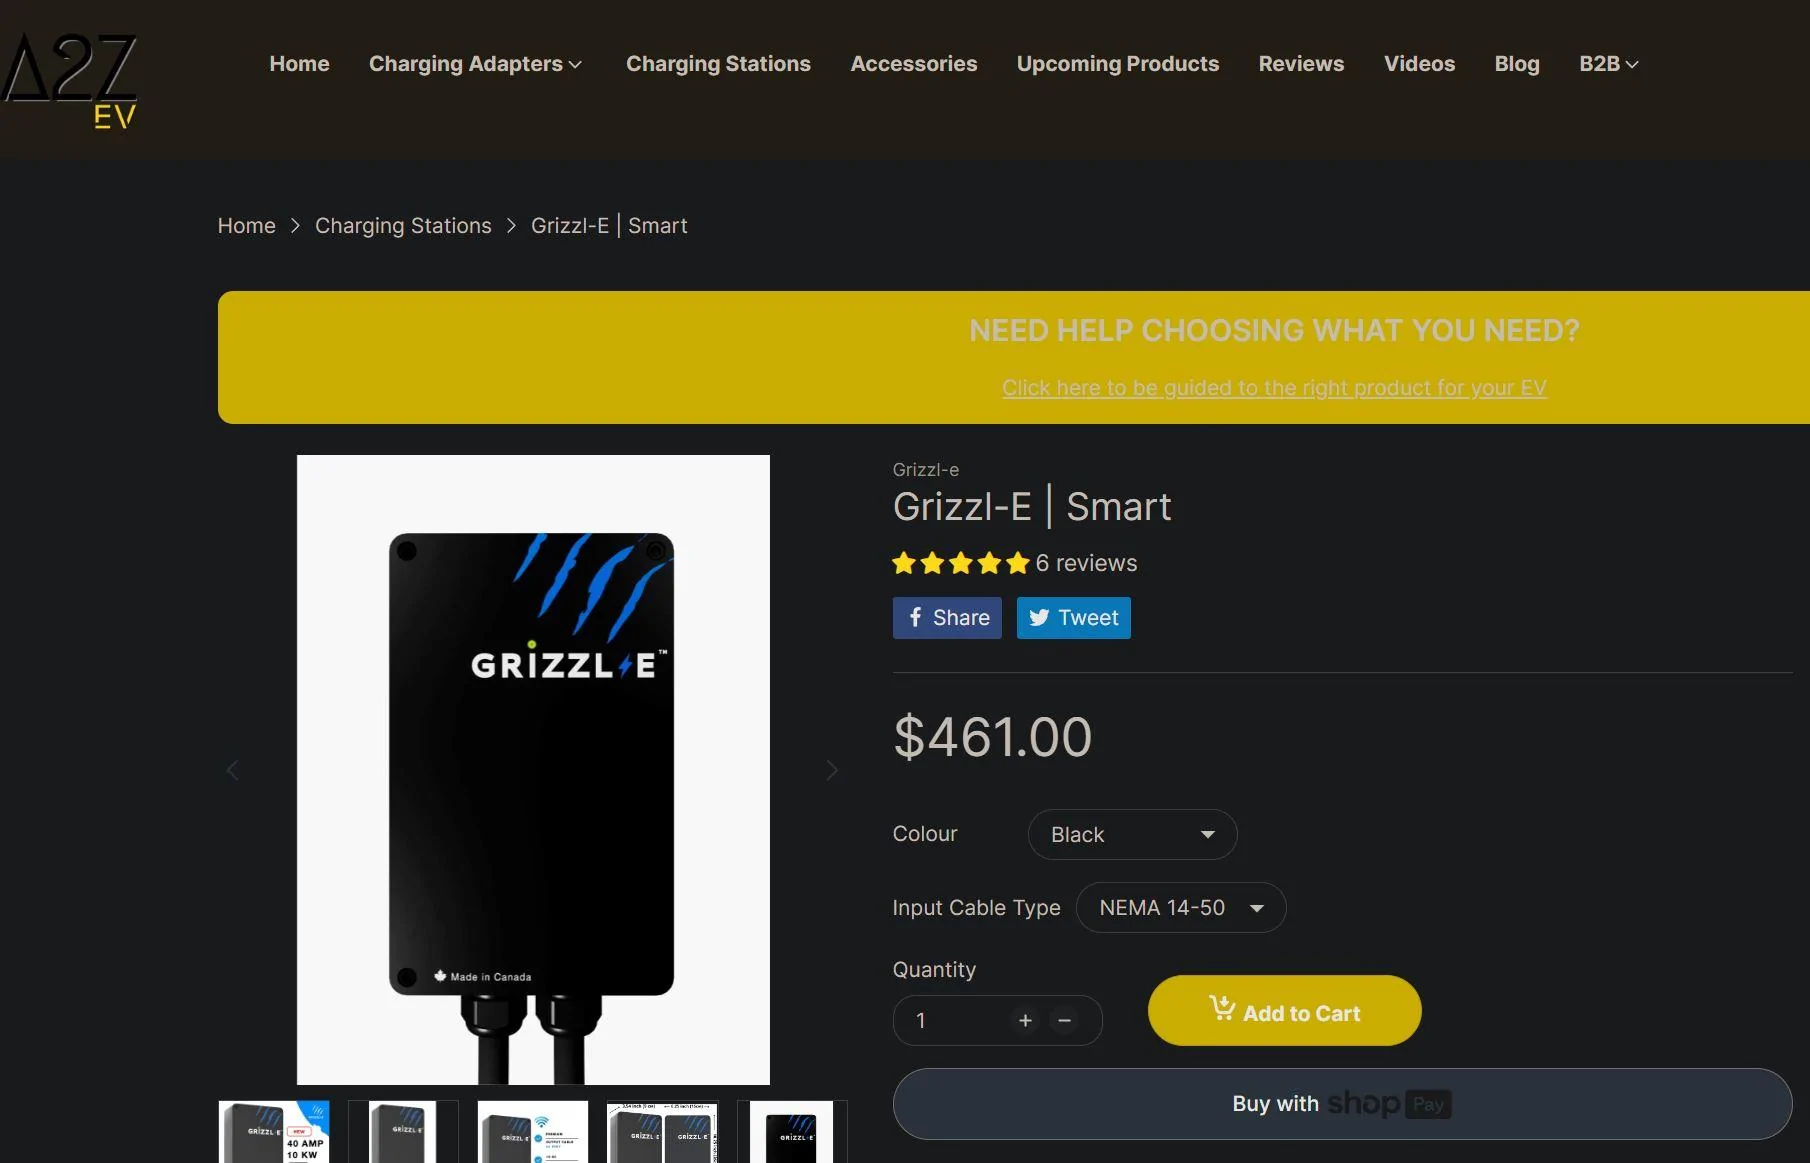Click the five-star rating icons
This screenshot has width=1810, height=1163.
[x=961, y=563]
